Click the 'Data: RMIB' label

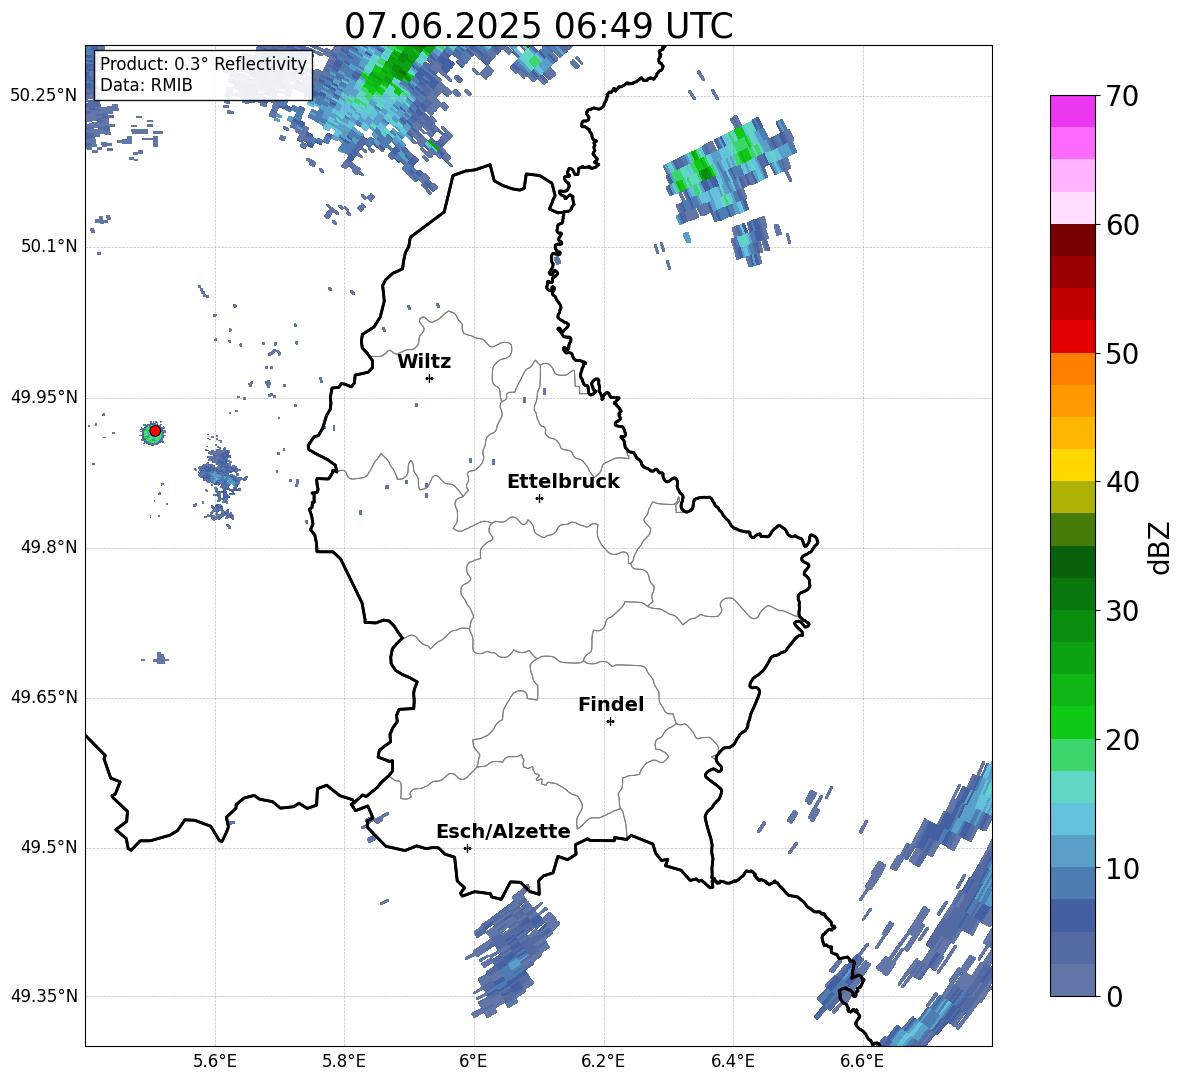tap(146, 85)
